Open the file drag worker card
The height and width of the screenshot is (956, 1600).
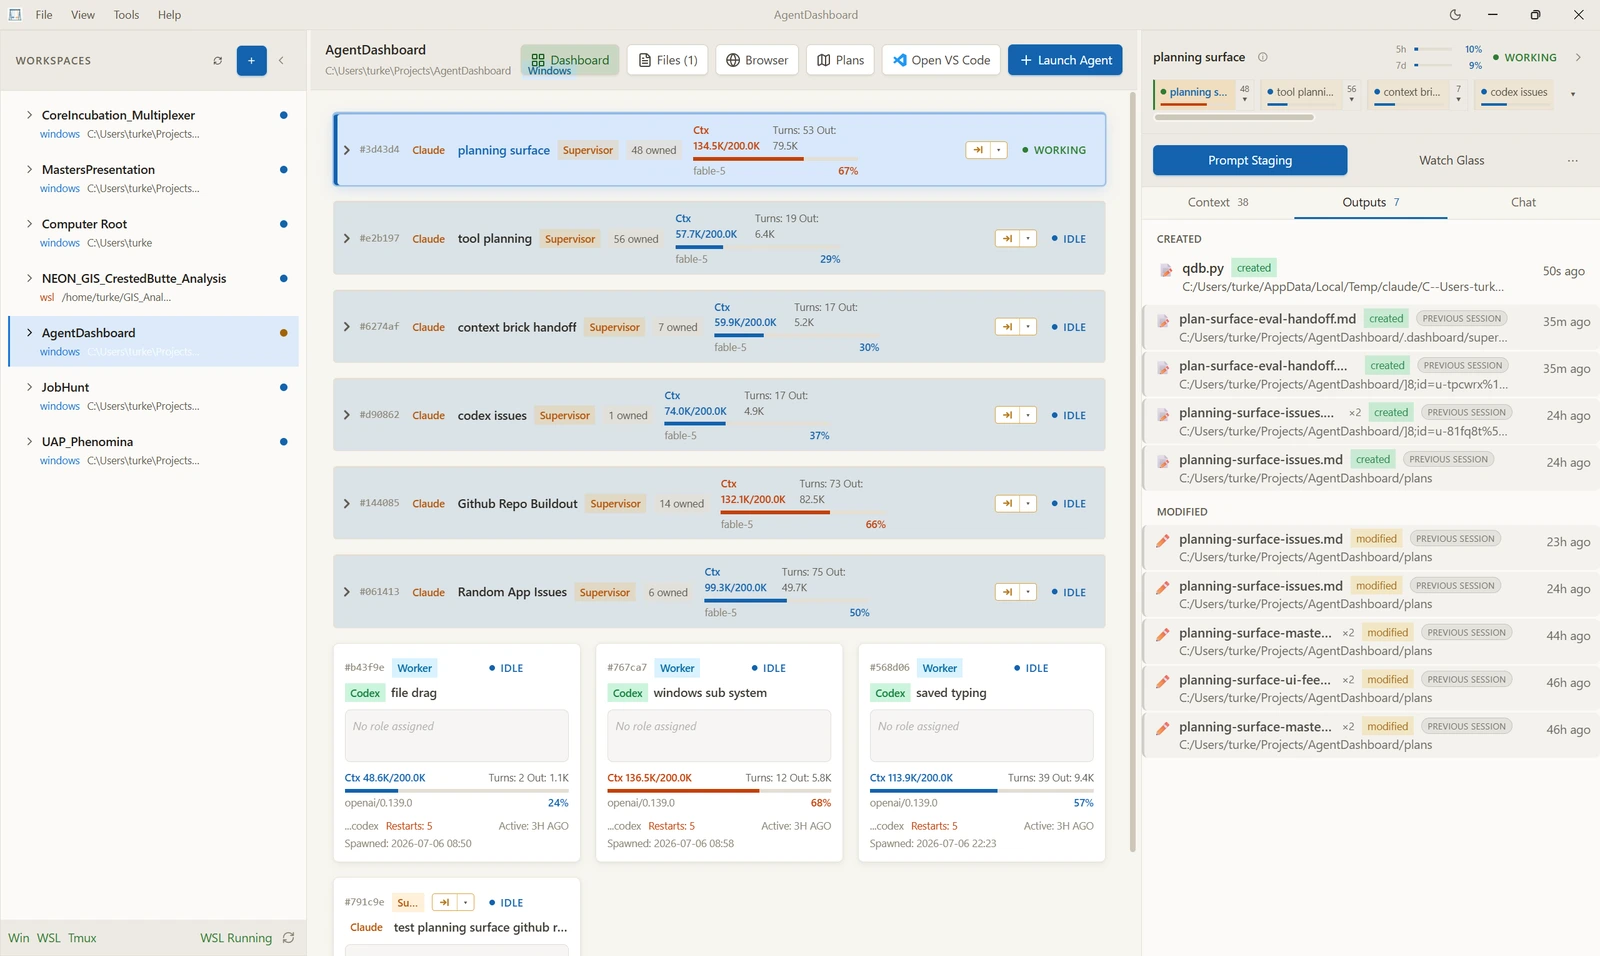457,753
